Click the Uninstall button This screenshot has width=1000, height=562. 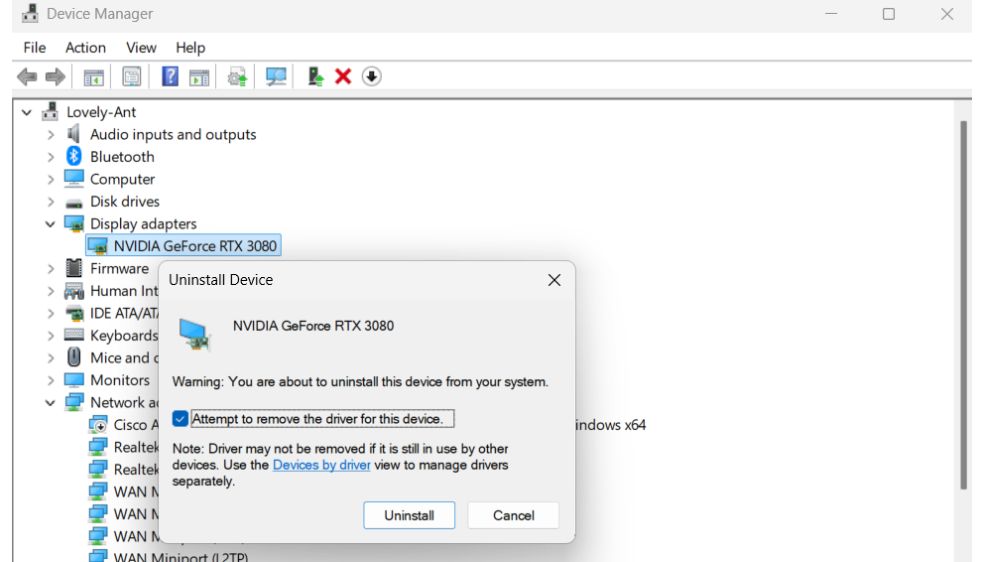pyautogui.click(x=409, y=515)
